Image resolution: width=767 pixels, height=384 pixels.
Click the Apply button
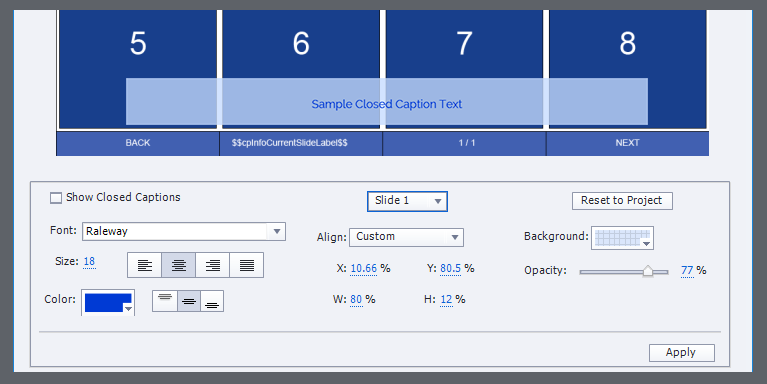(681, 353)
